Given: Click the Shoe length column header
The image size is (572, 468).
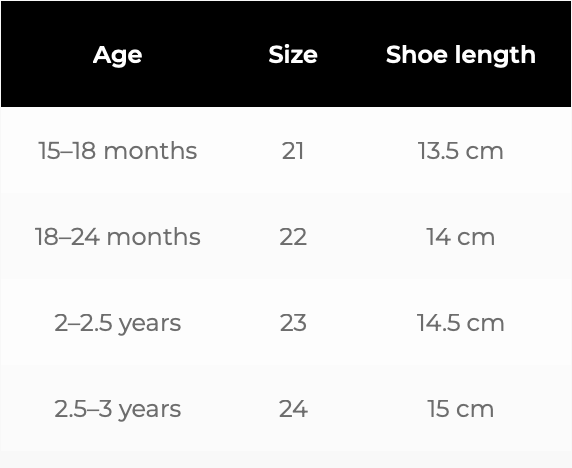Looking at the screenshot, I should (461, 55).
